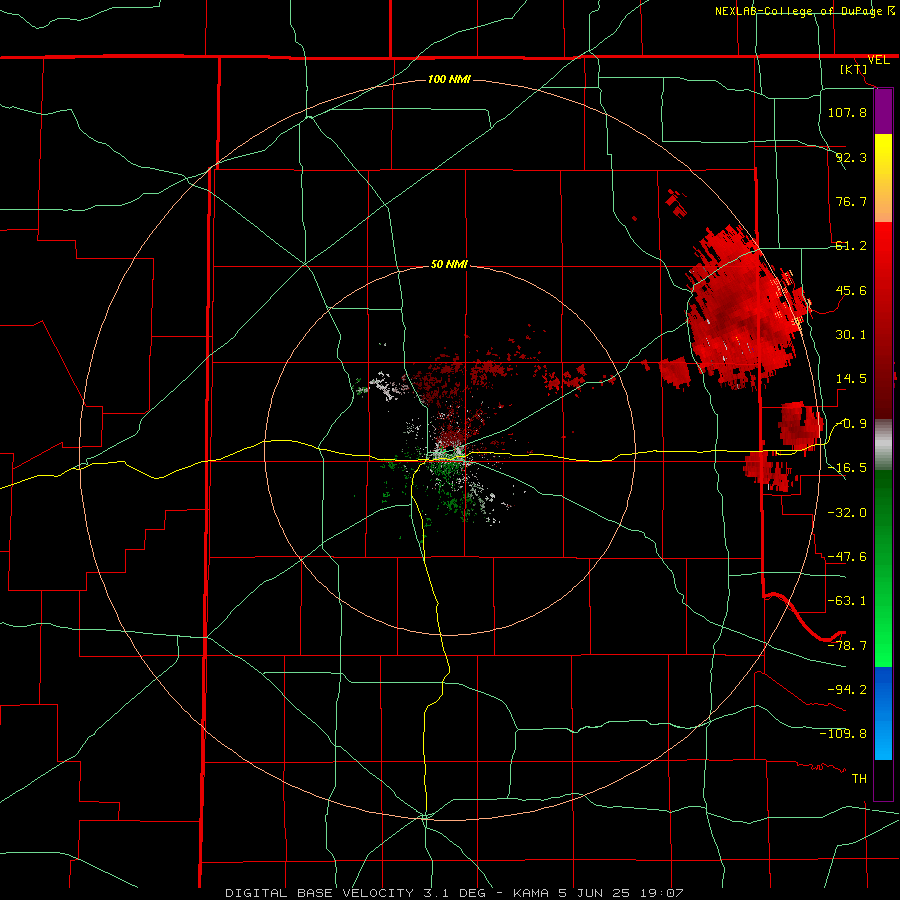Click the VEL legend title
The width and height of the screenshot is (900, 900).
[x=878, y=60]
